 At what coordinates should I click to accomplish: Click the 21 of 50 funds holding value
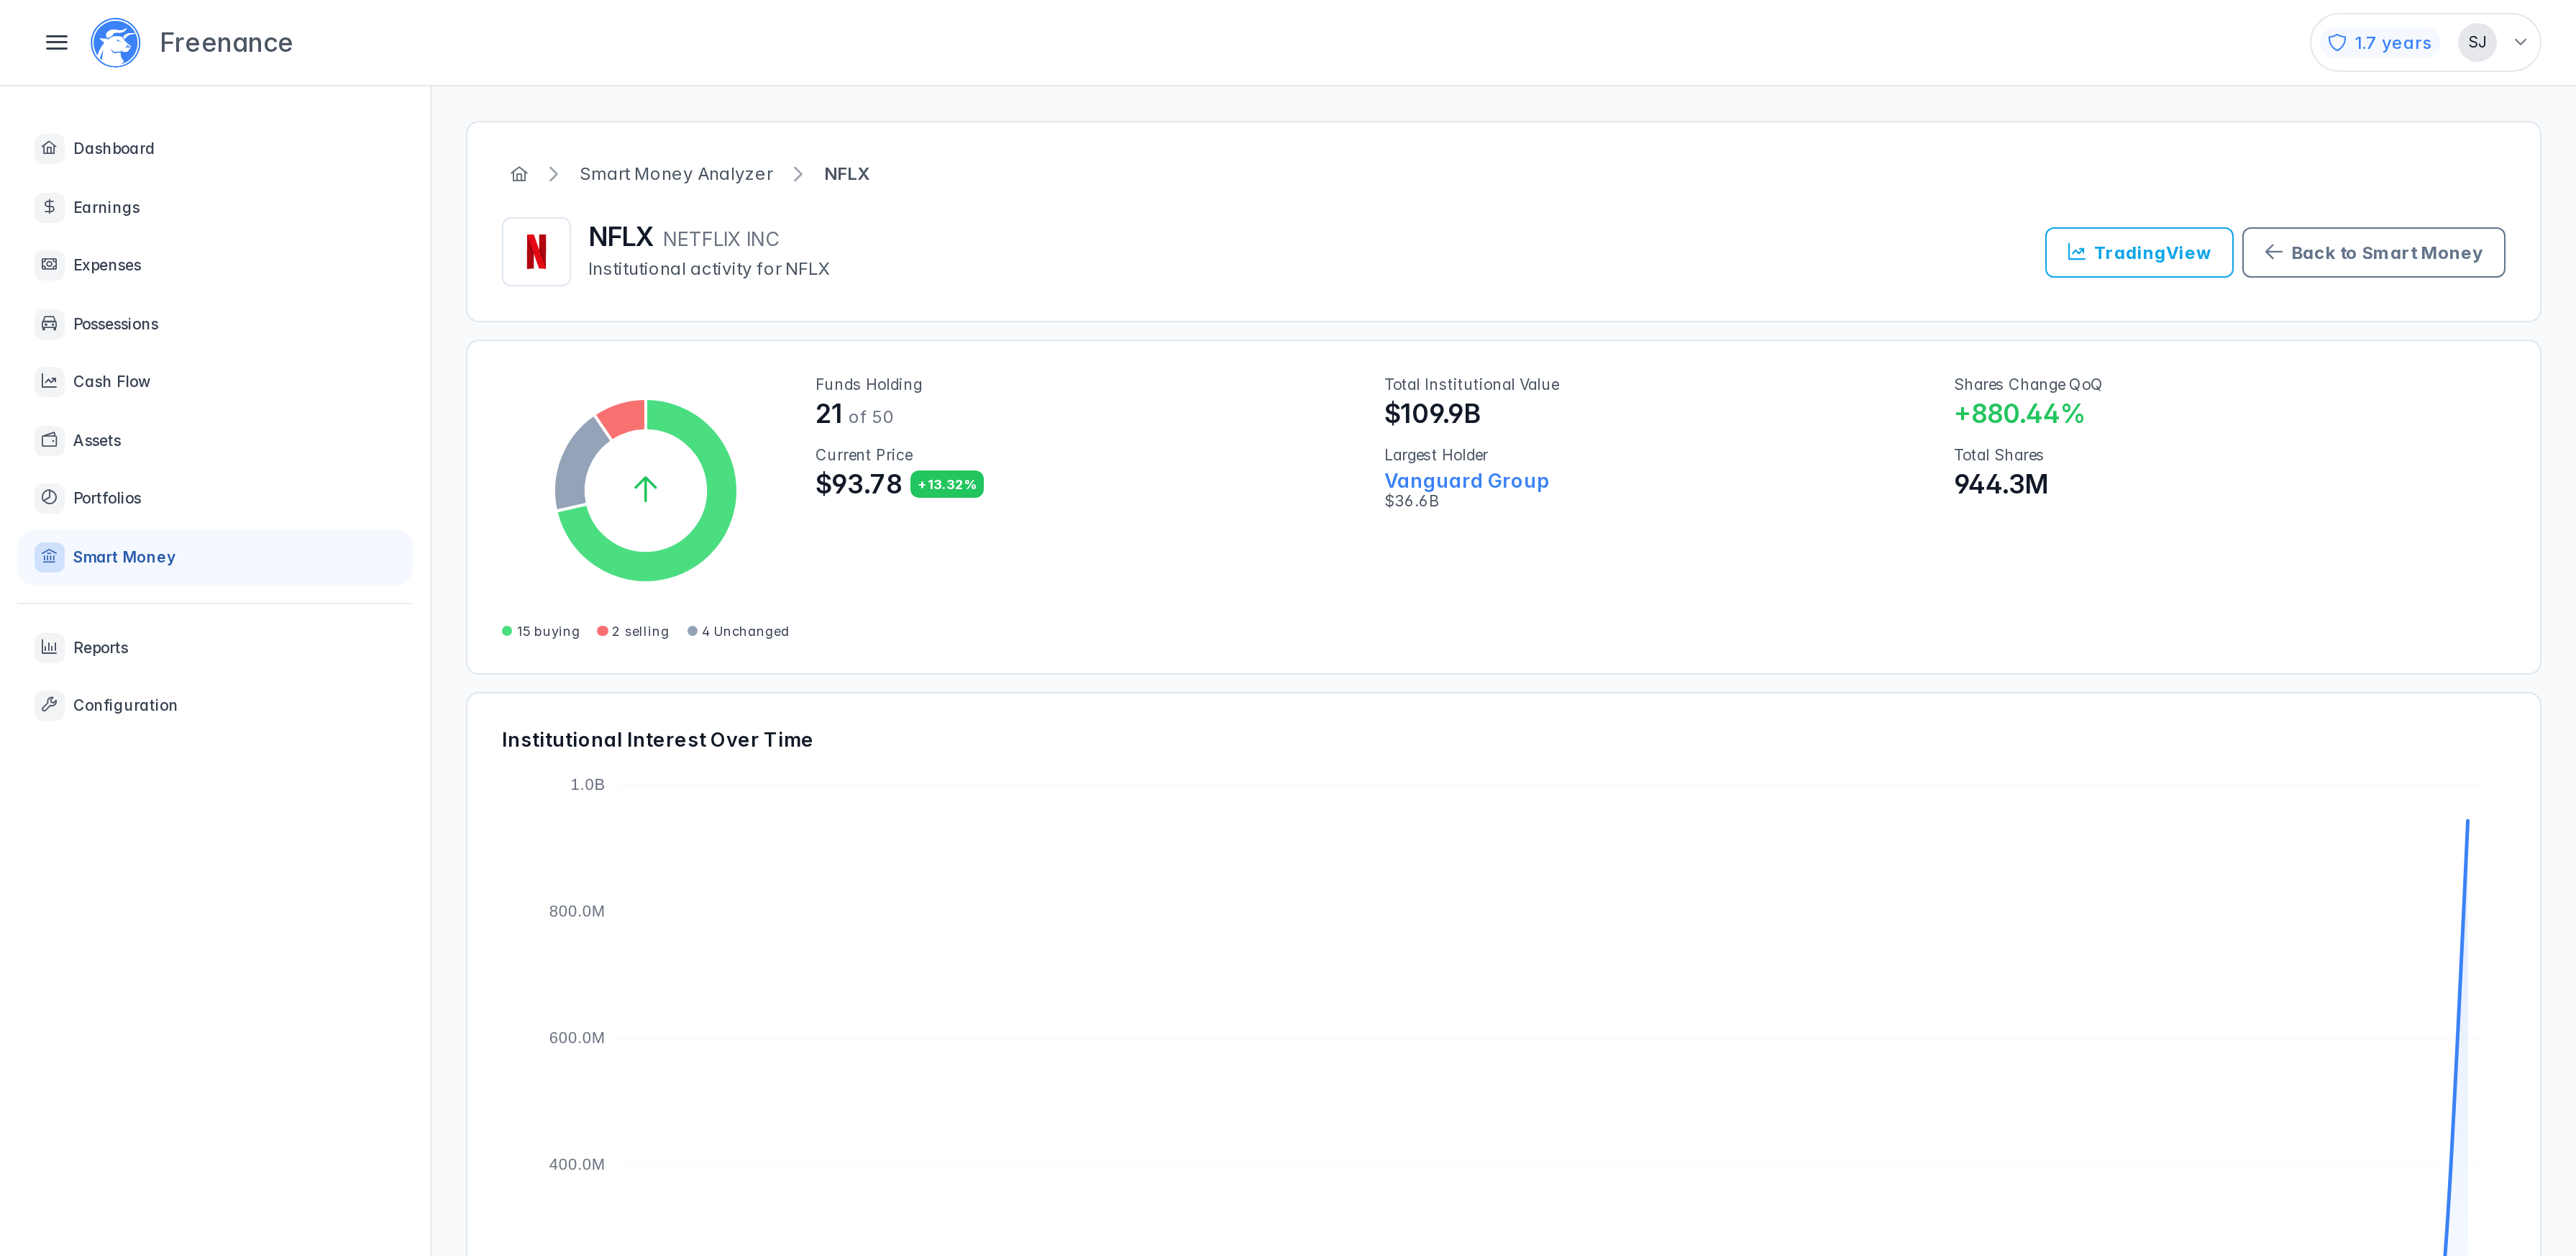854,414
